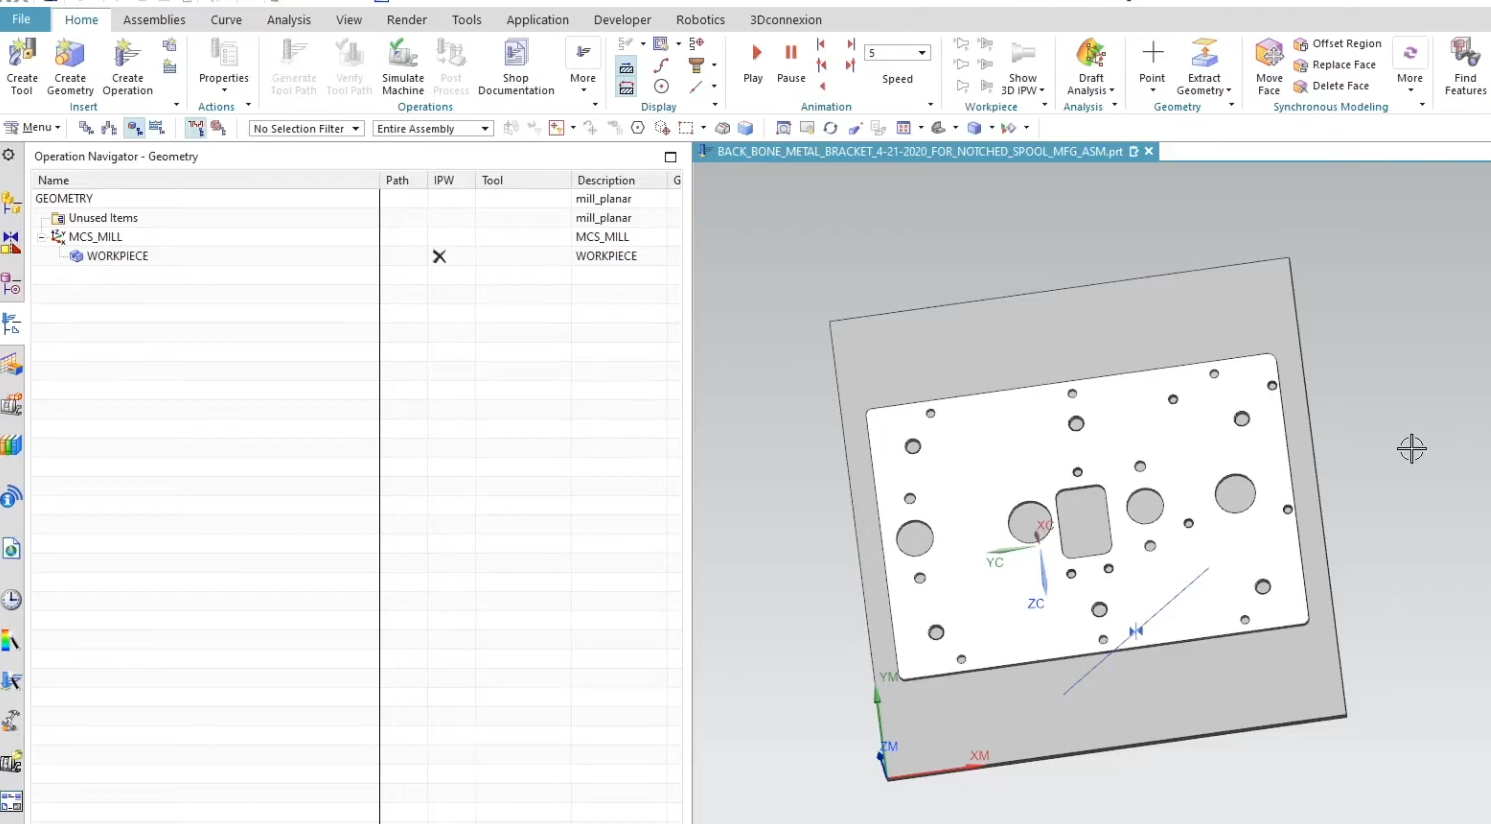
Task: Toggle the tool path display mode icon
Action: tap(195, 128)
